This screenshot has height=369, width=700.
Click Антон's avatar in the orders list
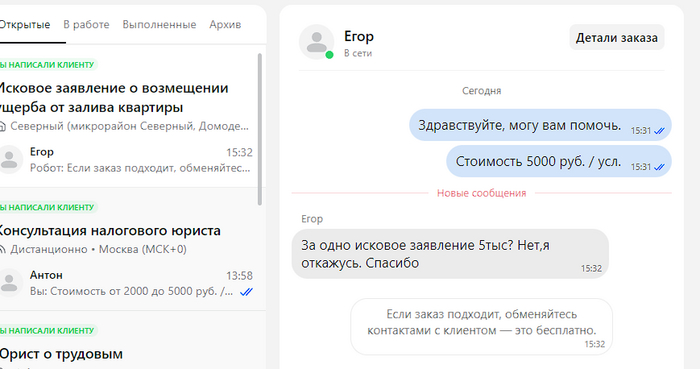(9, 283)
